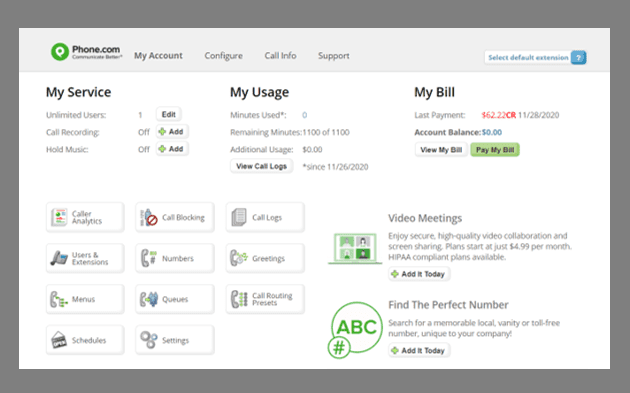Open the Configure menu
The height and width of the screenshot is (393, 630).
tap(223, 55)
